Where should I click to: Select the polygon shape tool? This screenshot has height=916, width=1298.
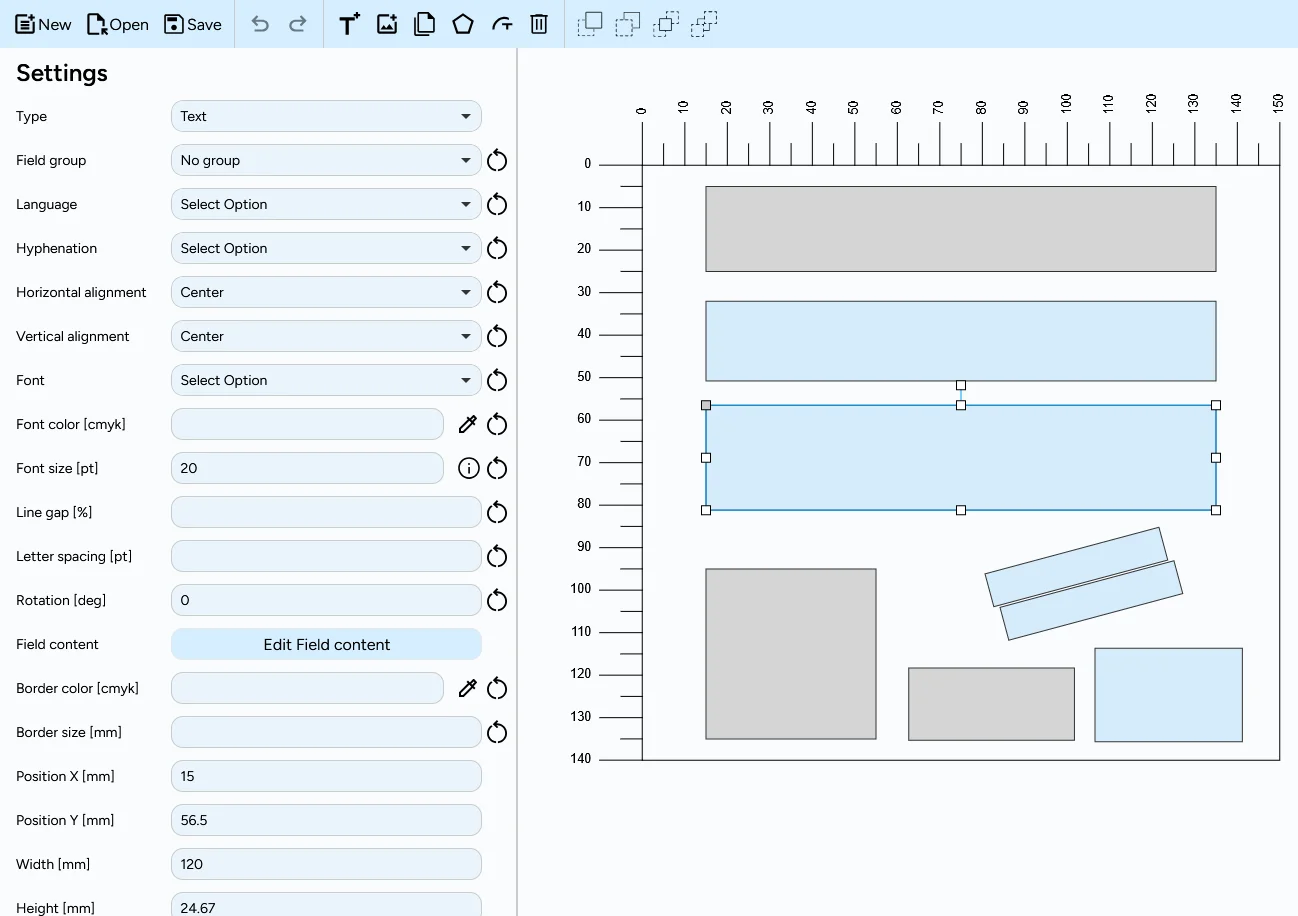[x=462, y=24]
